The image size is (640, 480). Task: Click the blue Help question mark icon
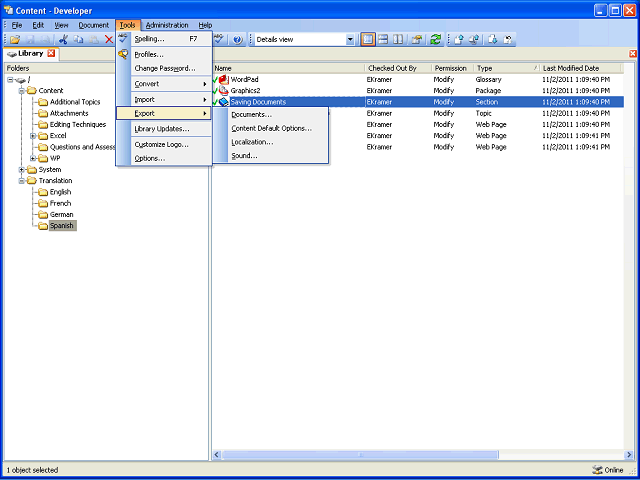(x=238, y=40)
